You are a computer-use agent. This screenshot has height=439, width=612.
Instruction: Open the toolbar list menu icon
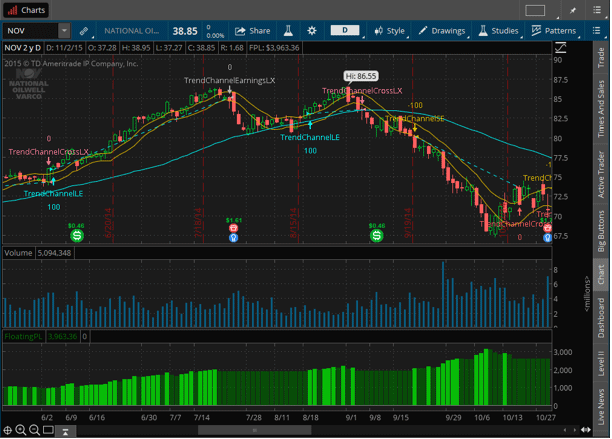[x=596, y=30]
